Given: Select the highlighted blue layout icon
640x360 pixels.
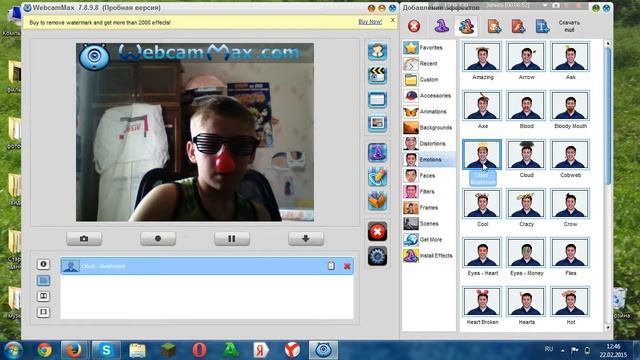Looking at the screenshot, I should click(x=43, y=280).
